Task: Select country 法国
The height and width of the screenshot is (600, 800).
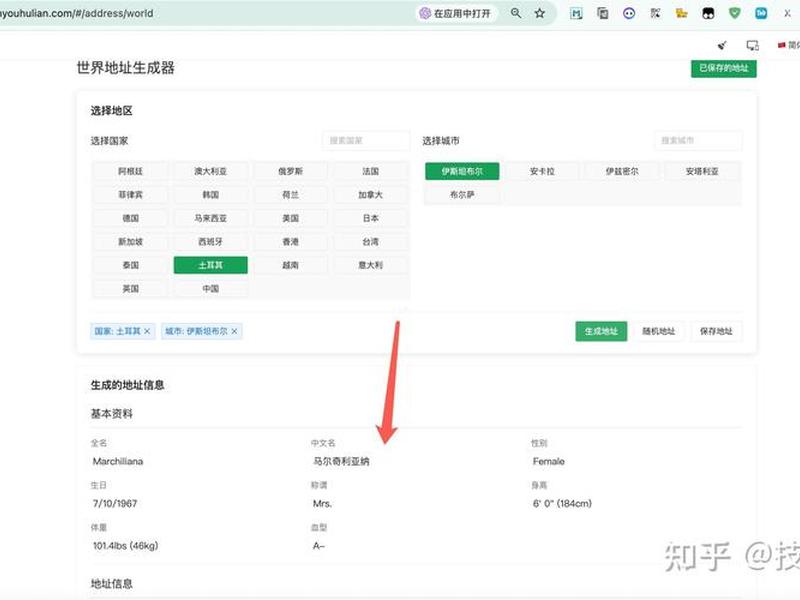Action: 370,171
